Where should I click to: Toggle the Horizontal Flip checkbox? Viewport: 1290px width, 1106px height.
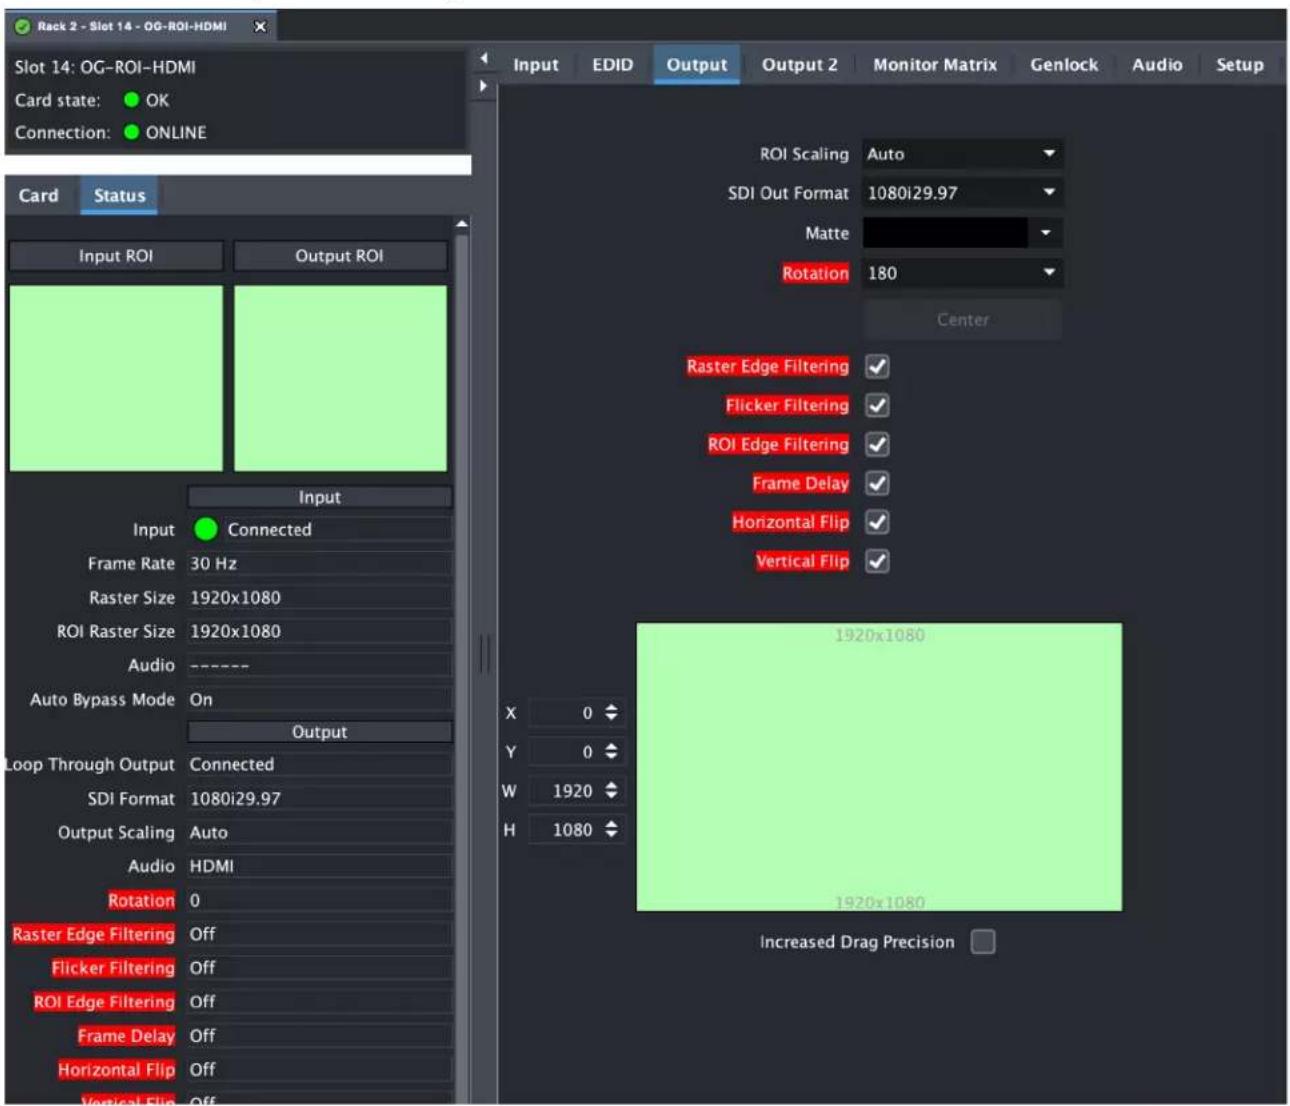click(x=877, y=522)
